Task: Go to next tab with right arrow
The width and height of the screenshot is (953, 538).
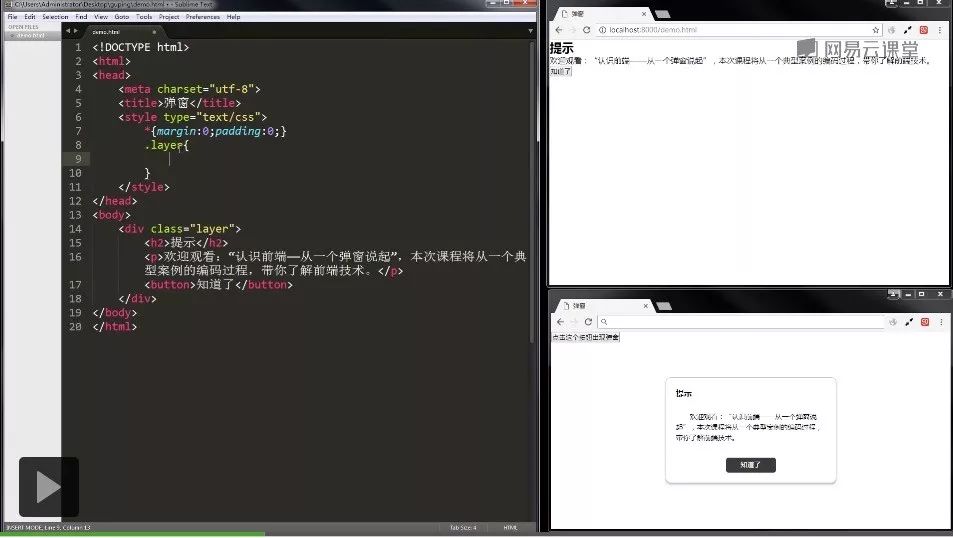Action: (76, 31)
